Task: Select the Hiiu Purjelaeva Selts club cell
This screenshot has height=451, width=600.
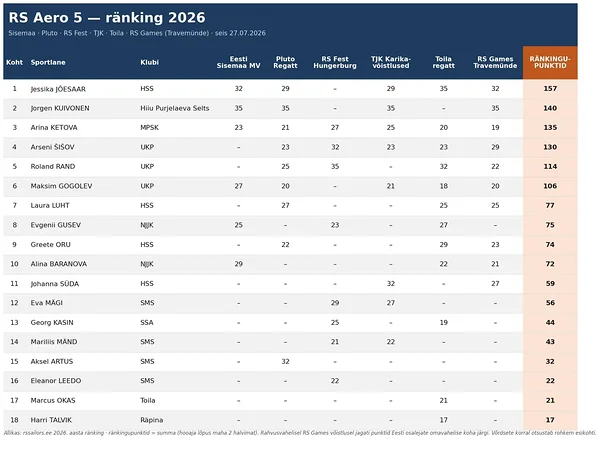Action: [x=174, y=108]
